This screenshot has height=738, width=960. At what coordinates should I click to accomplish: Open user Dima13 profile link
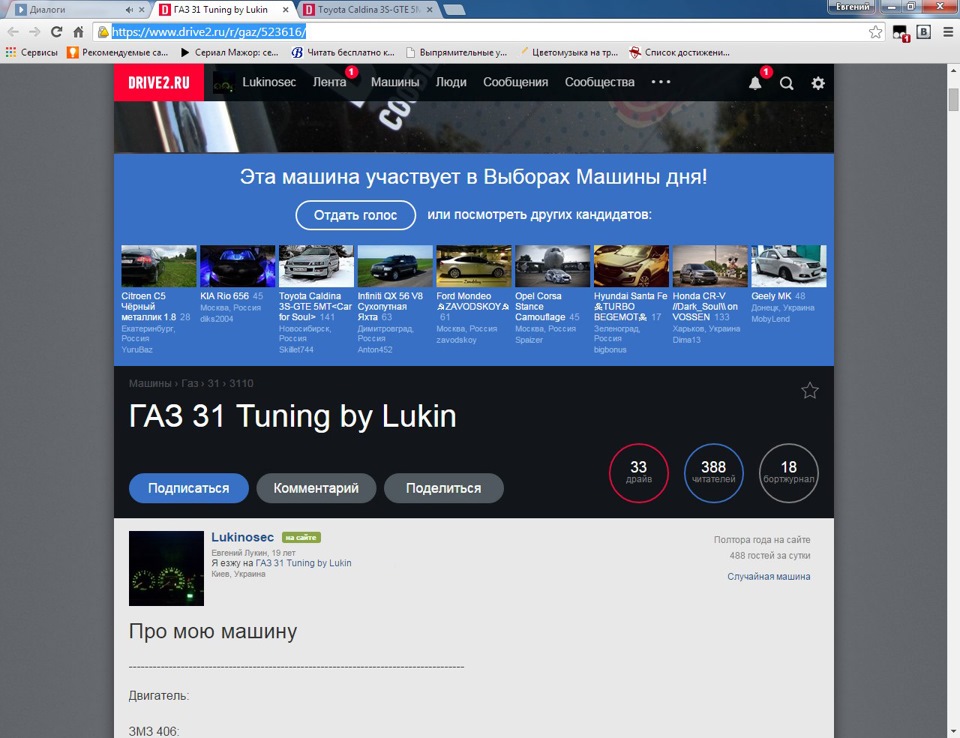686,339
